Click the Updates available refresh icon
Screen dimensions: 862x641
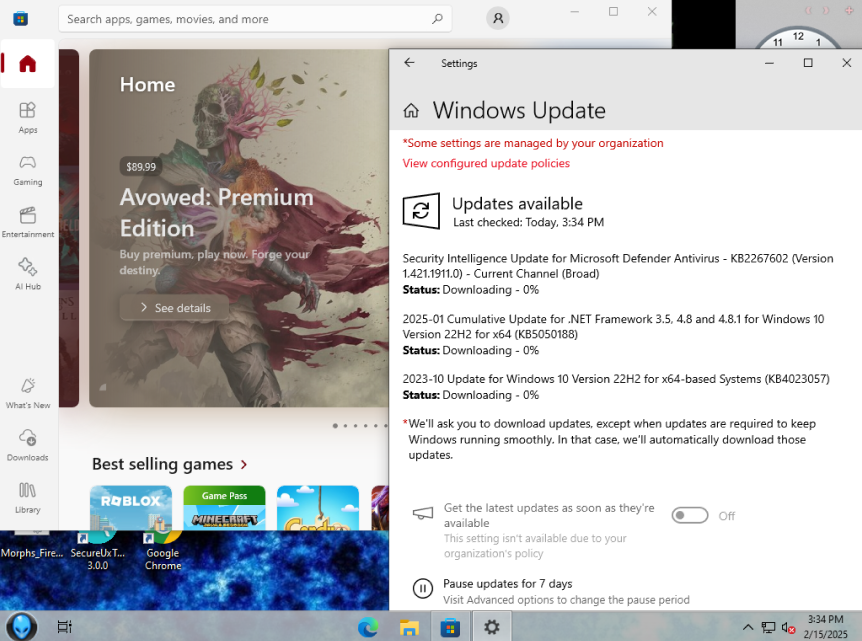421,211
